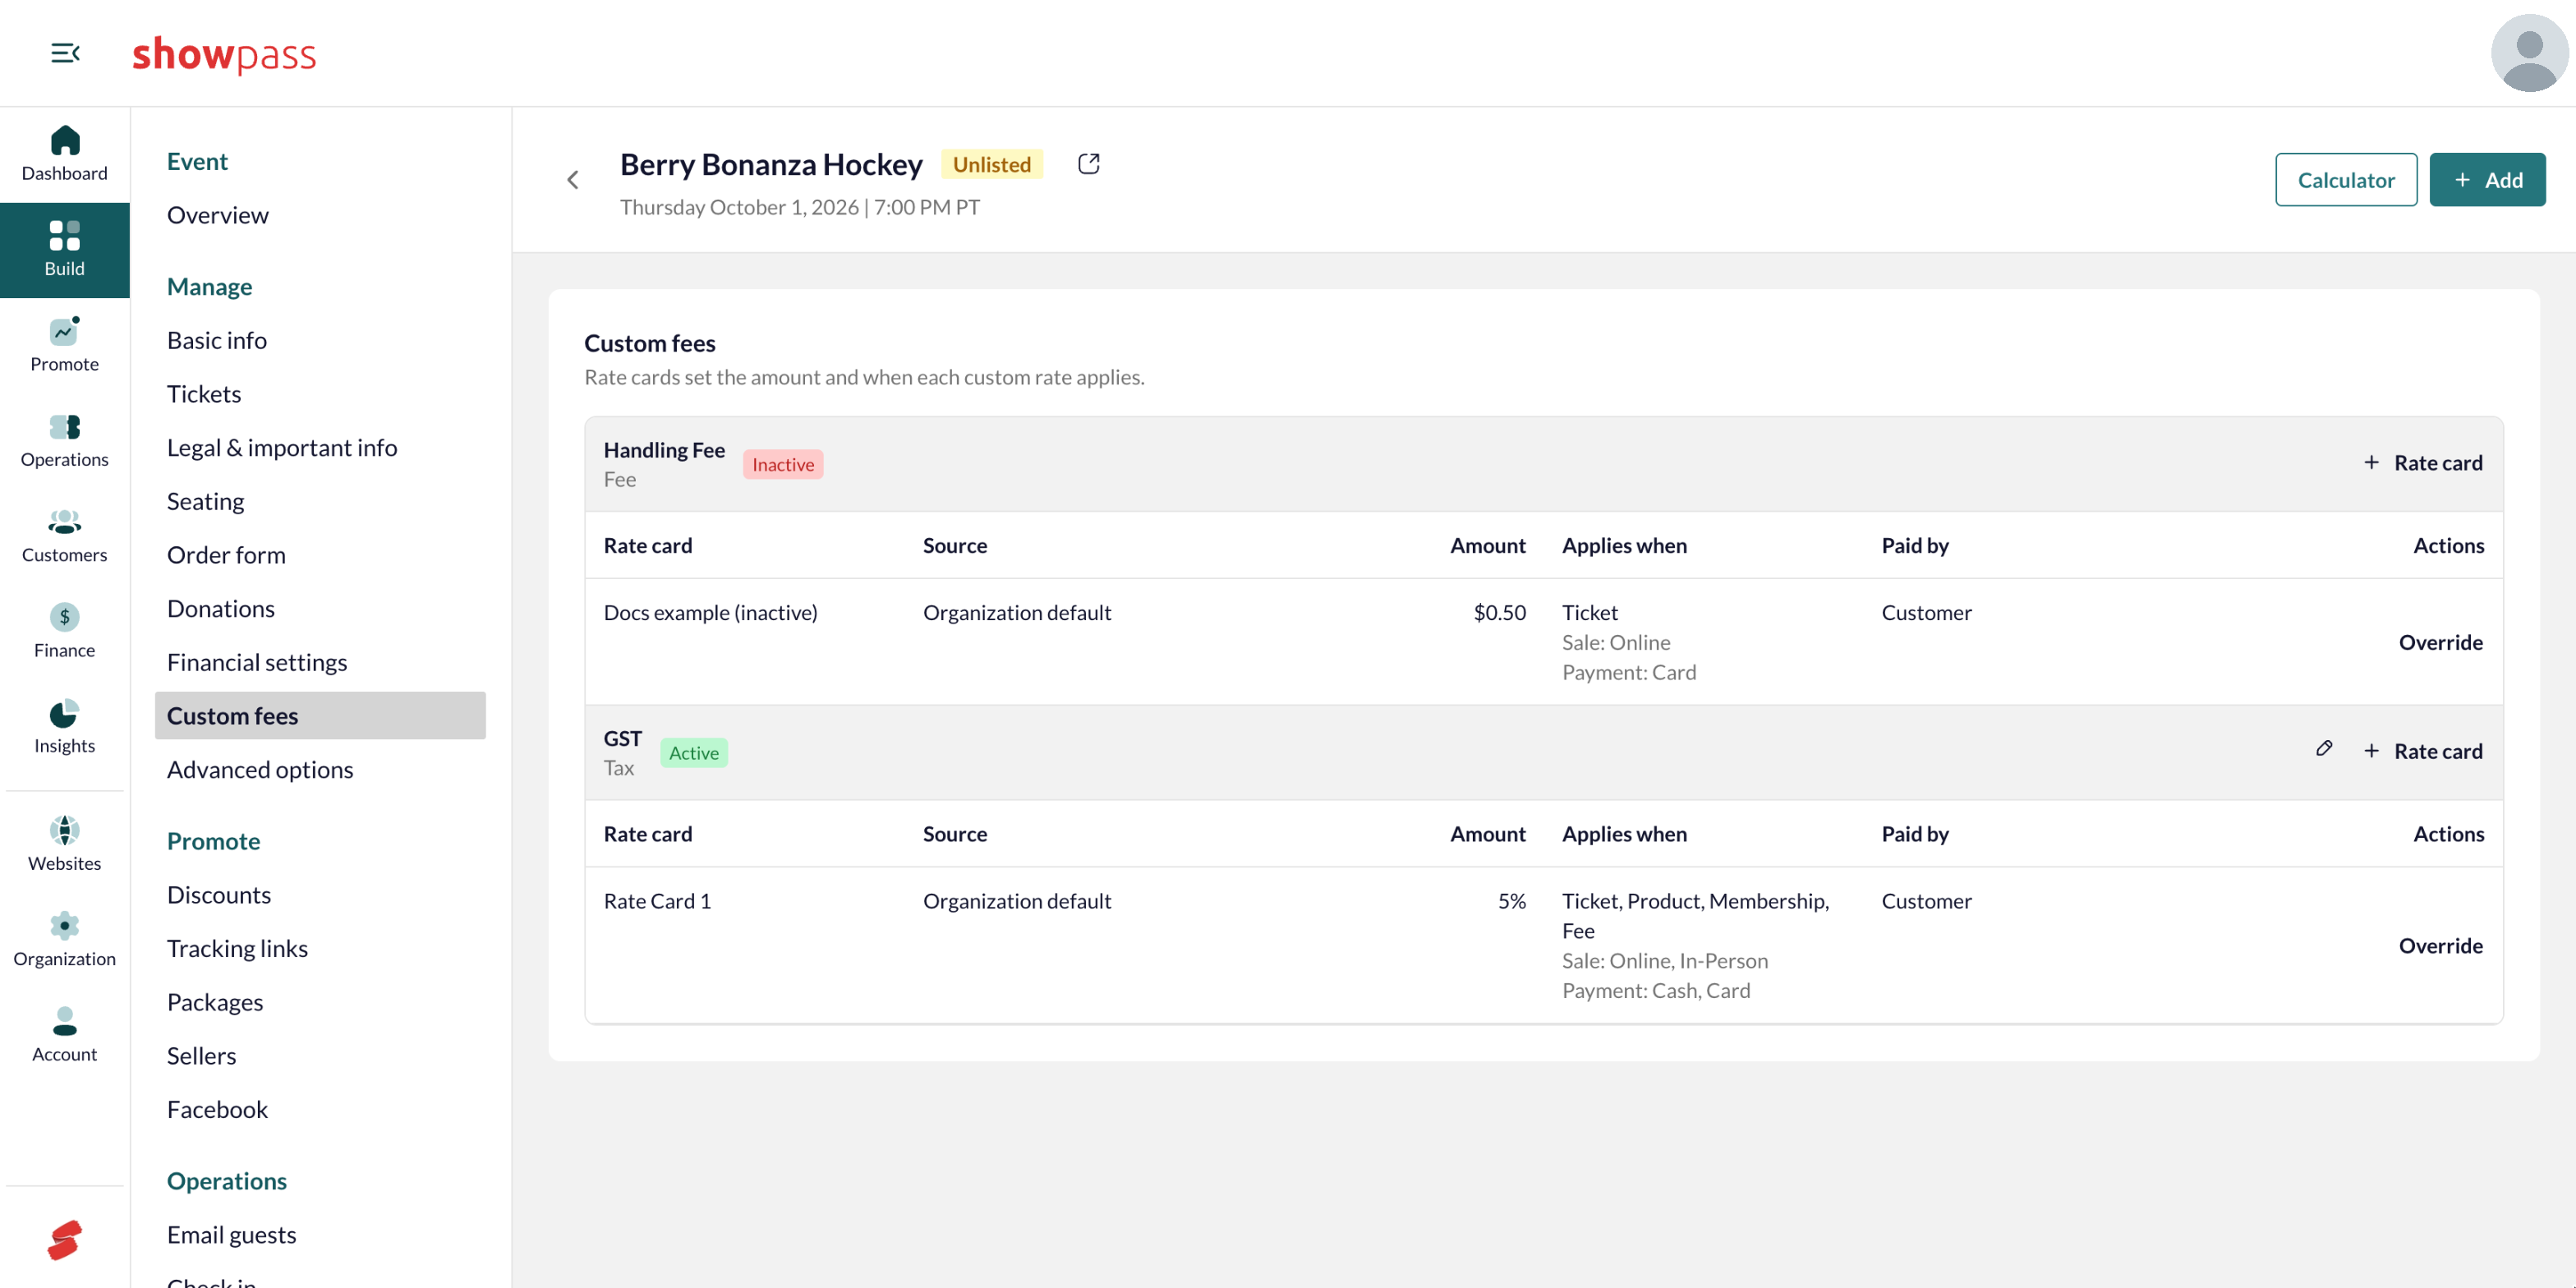Open Advanced options
The width and height of the screenshot is (2576, 1288).
coord(260,769)
